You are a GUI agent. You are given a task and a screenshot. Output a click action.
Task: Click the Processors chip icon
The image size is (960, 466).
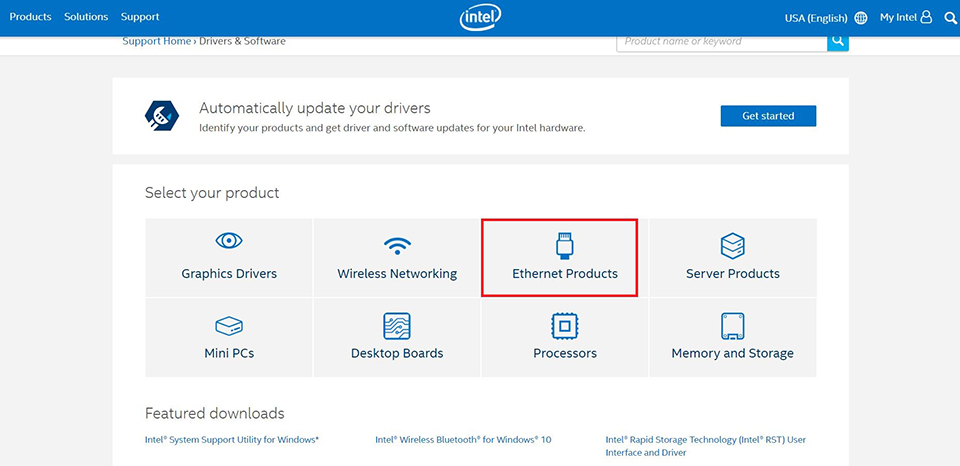pos(564,326)
